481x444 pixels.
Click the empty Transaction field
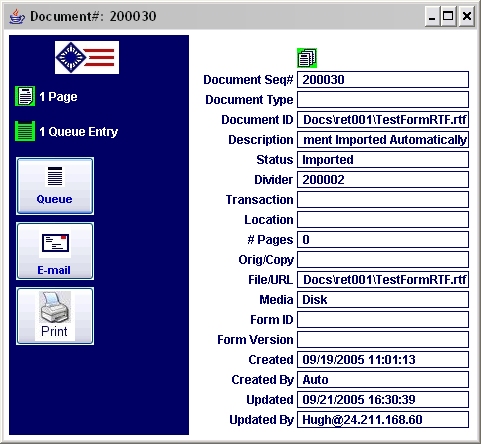pos(383,200)
